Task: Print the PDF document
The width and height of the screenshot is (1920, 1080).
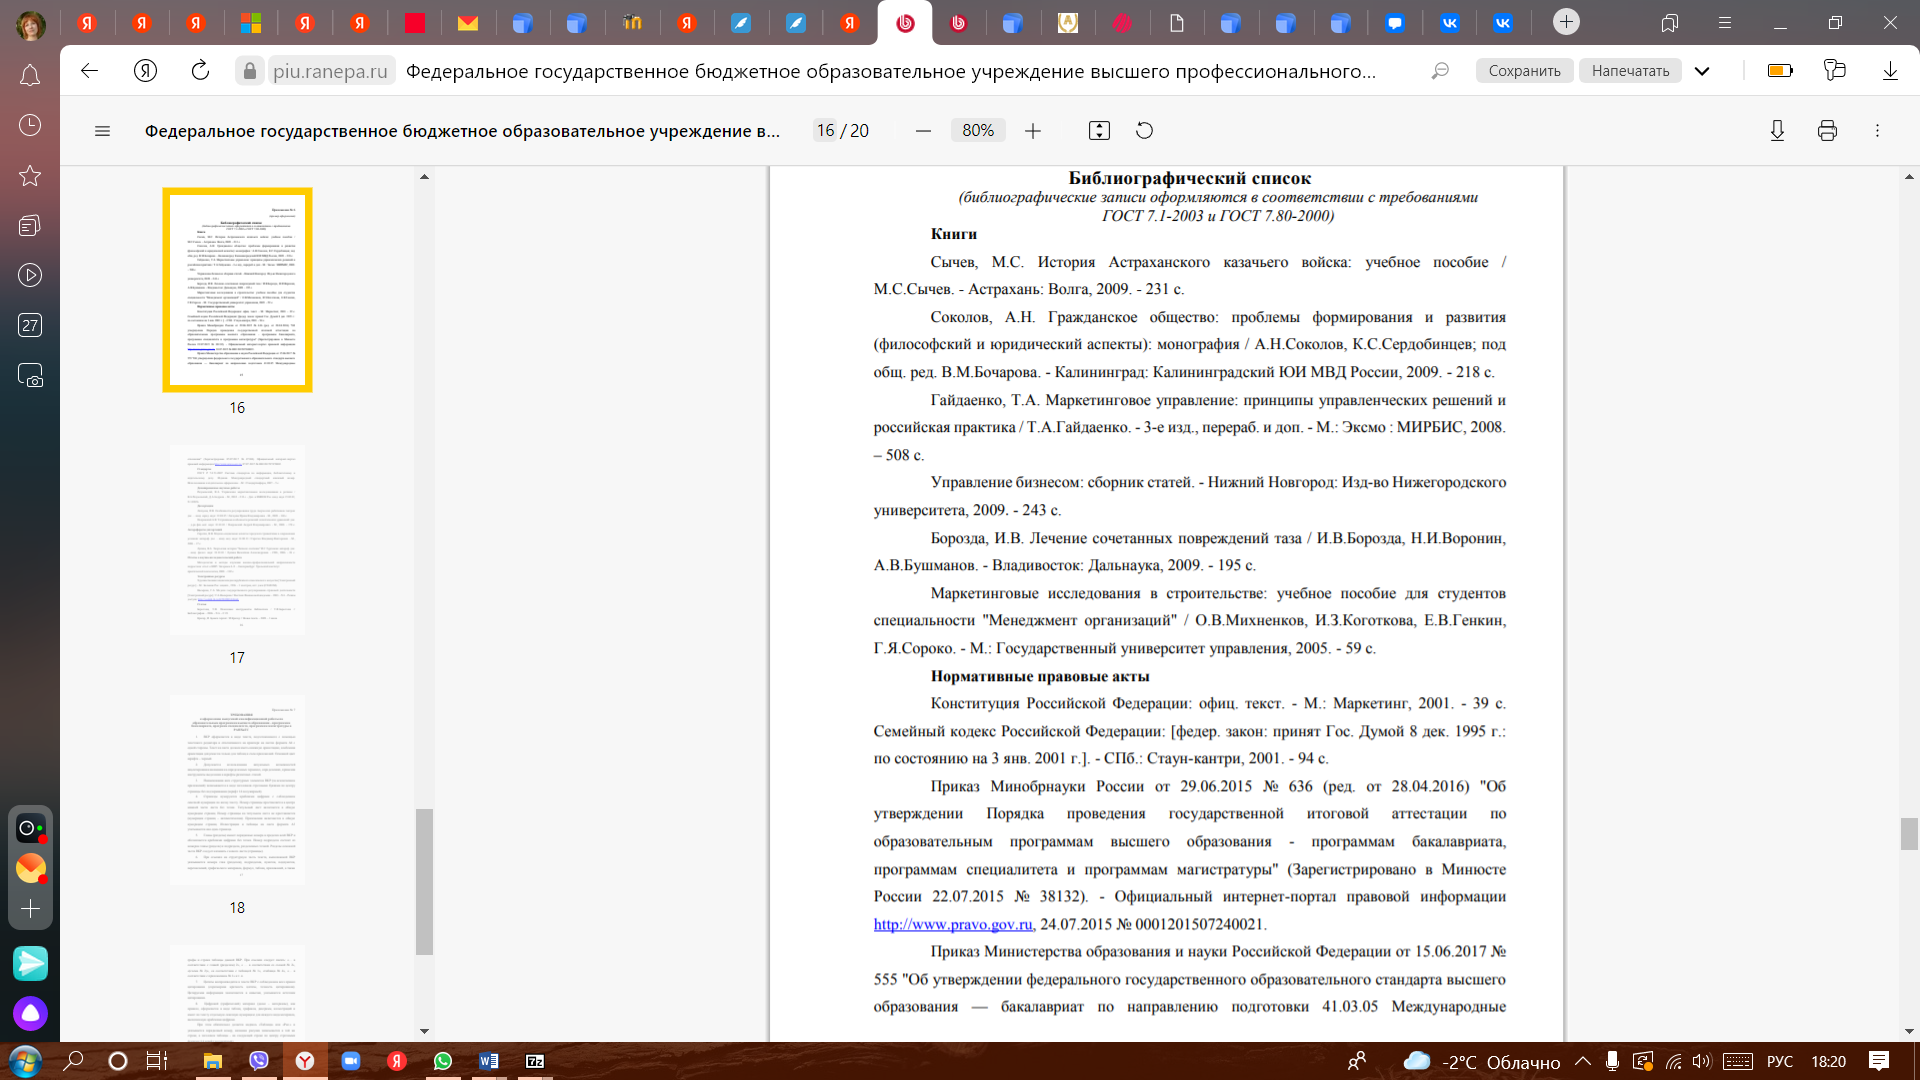Action: [x=1827, y=131]
